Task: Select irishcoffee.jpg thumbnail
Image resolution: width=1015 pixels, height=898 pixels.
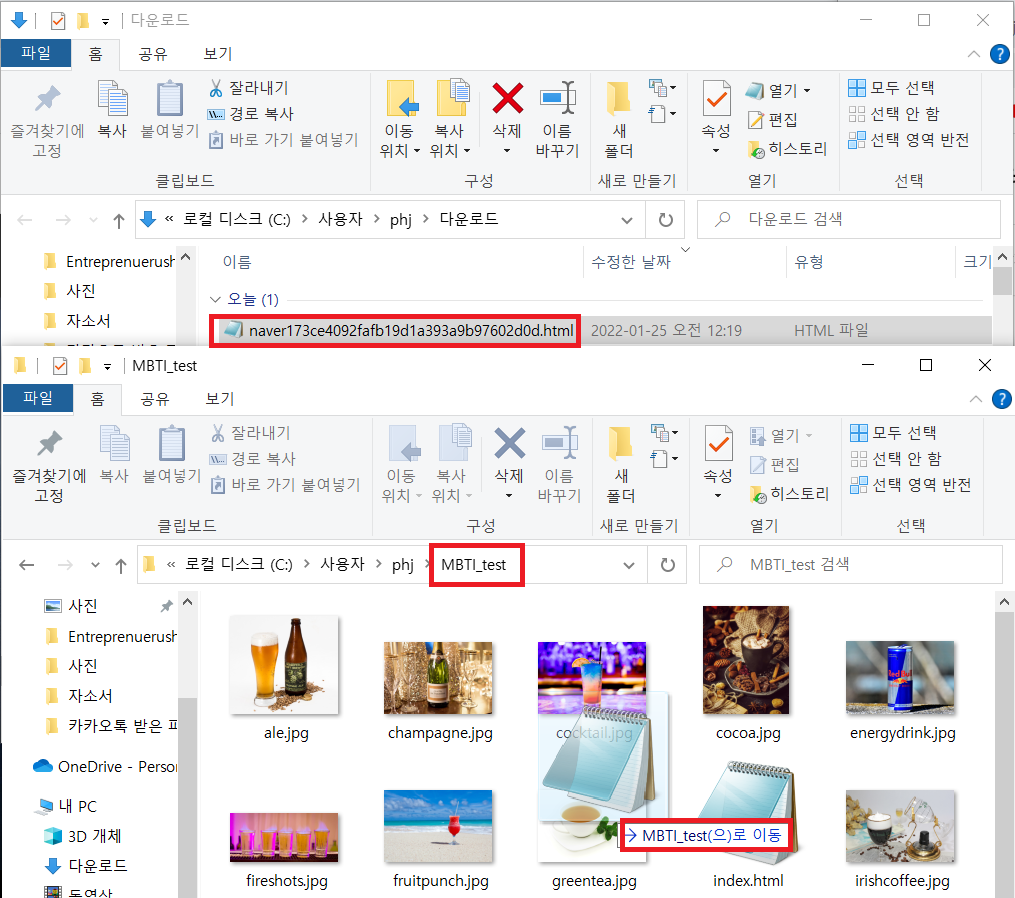Action: pos(900,826)
